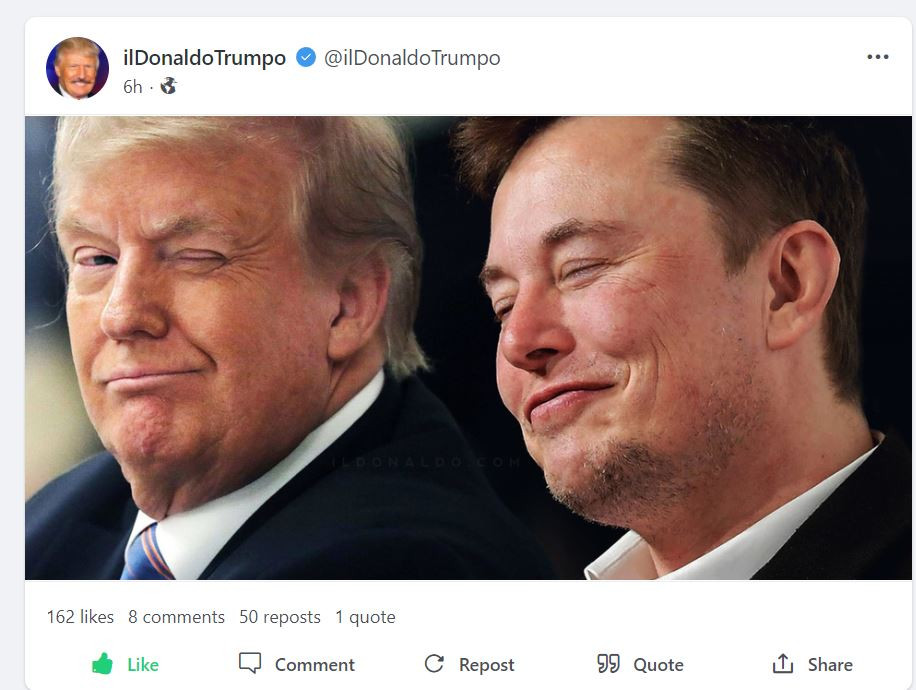View the 50 reposts list

click(x=280, y=617)
